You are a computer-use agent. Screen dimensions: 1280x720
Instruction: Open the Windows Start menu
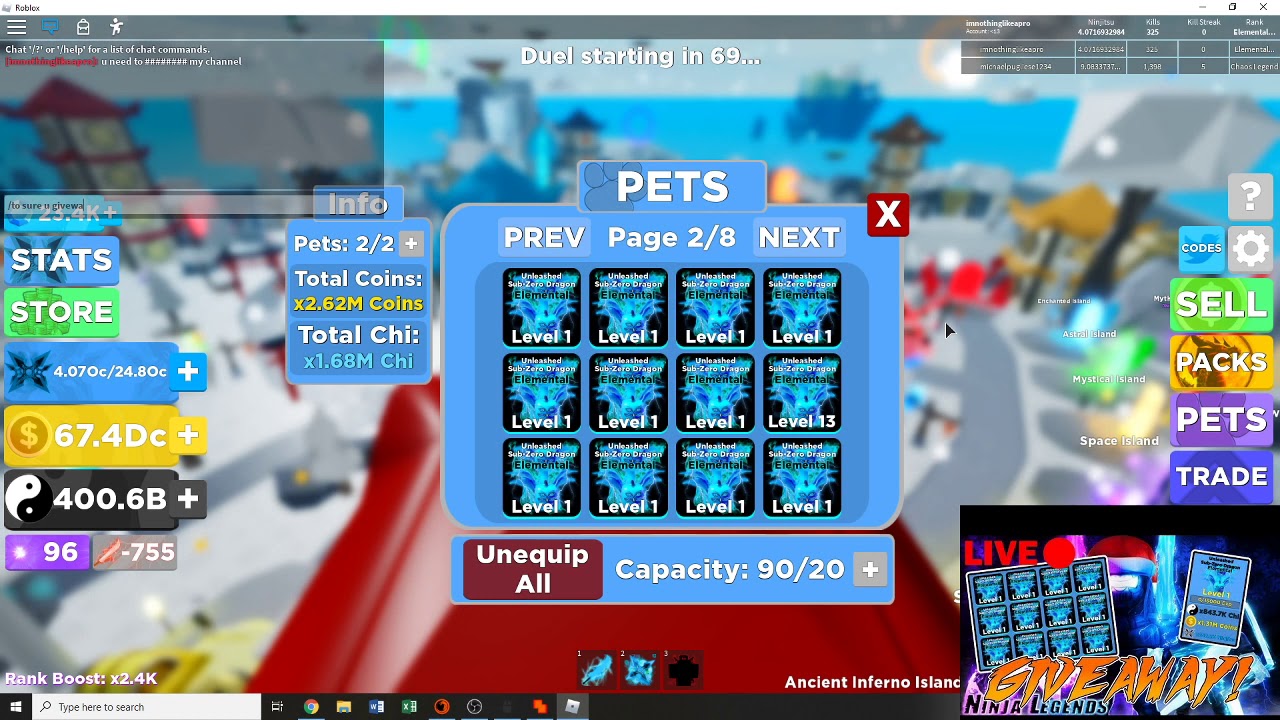coord(16,707)
